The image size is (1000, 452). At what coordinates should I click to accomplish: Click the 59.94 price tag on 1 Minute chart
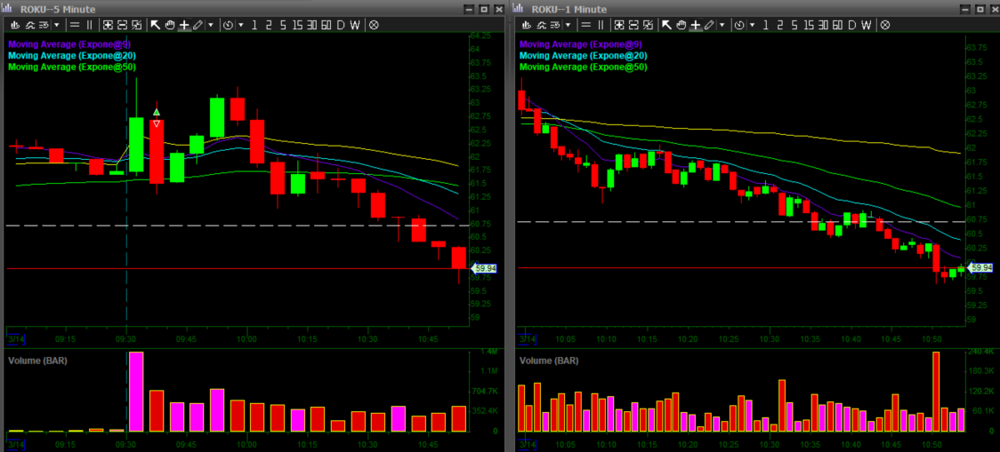pos(981,268)
